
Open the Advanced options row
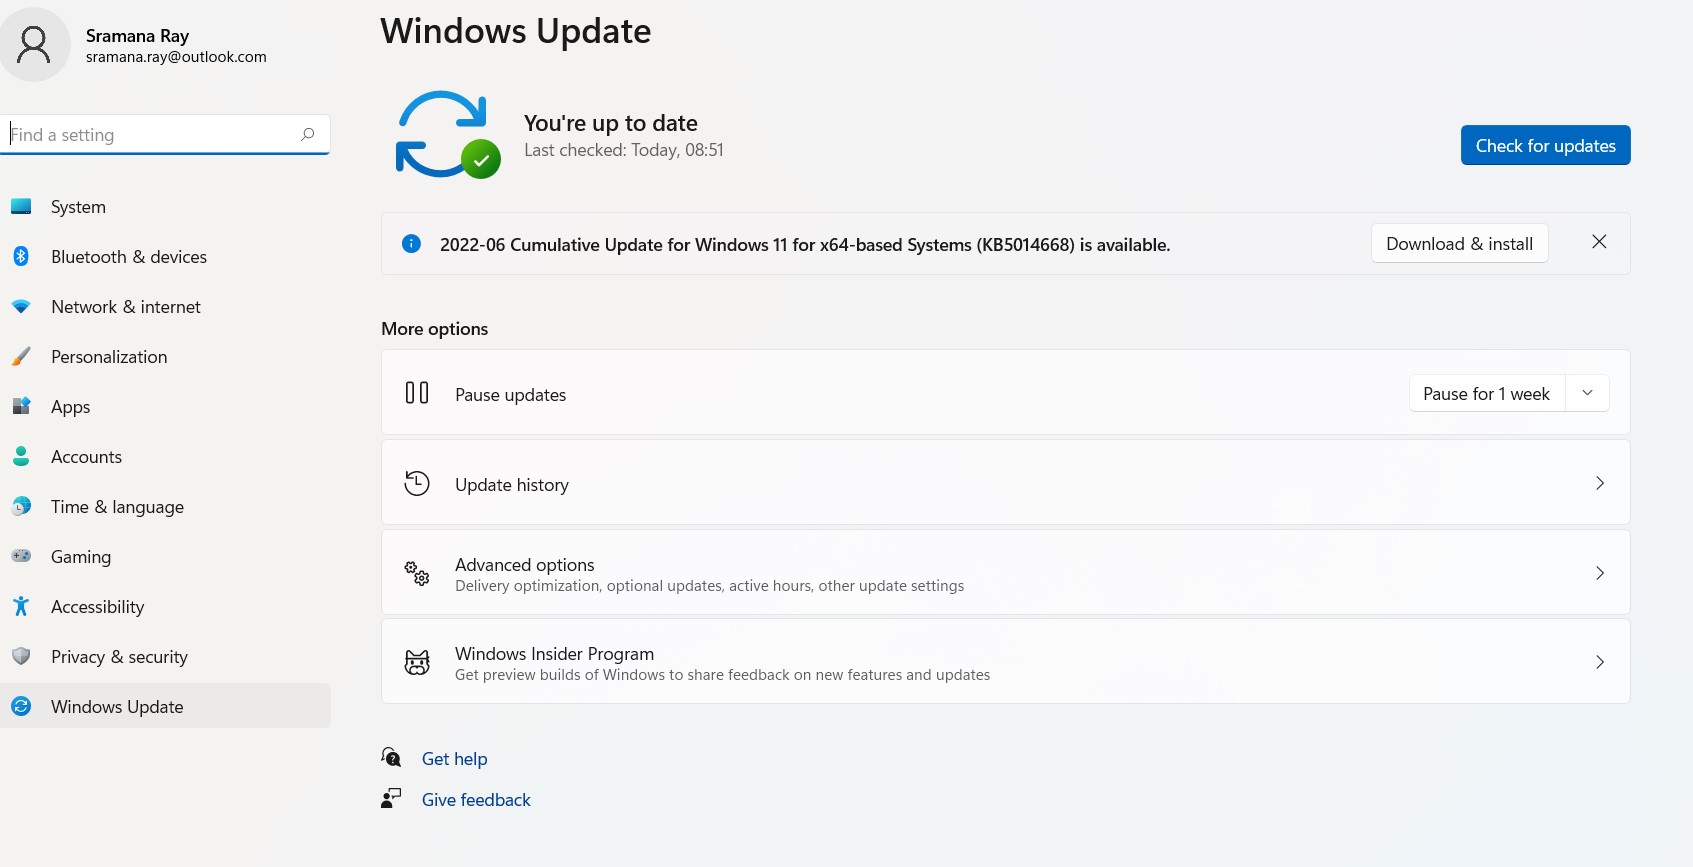pyautogui.click(x=1005, y=572)
